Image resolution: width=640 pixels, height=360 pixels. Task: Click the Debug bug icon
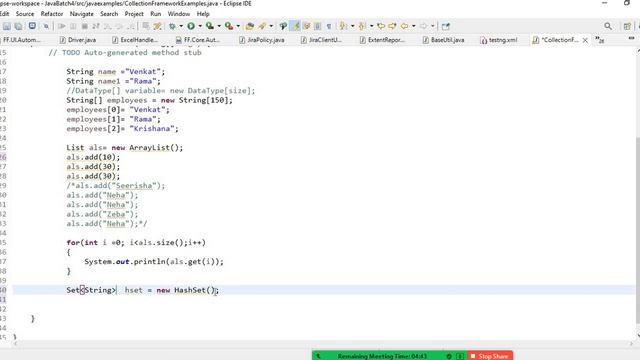172,26
